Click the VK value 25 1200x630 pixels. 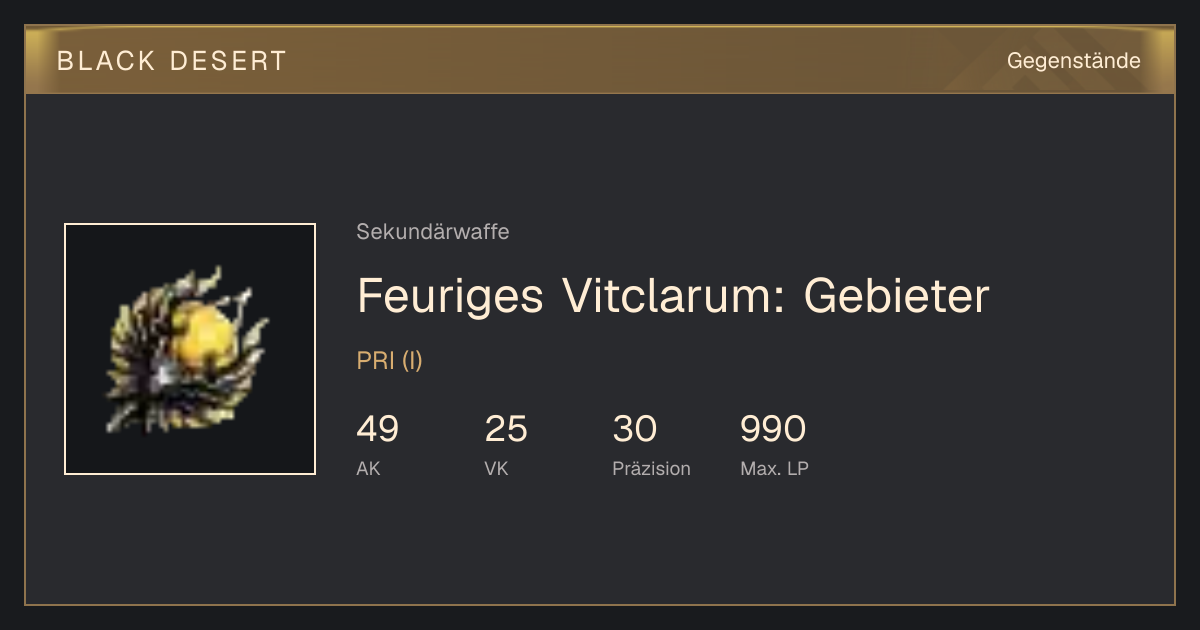pos(506,429)
